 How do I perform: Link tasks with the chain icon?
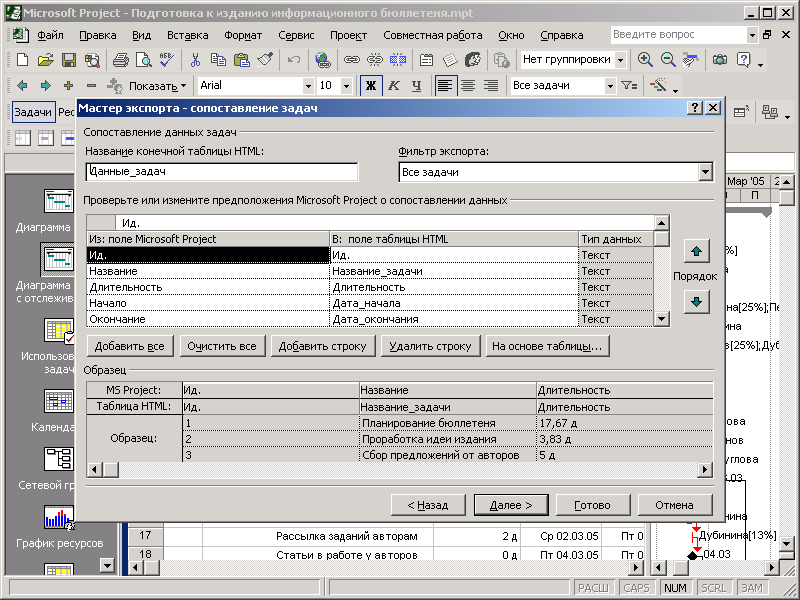point(351,60)
